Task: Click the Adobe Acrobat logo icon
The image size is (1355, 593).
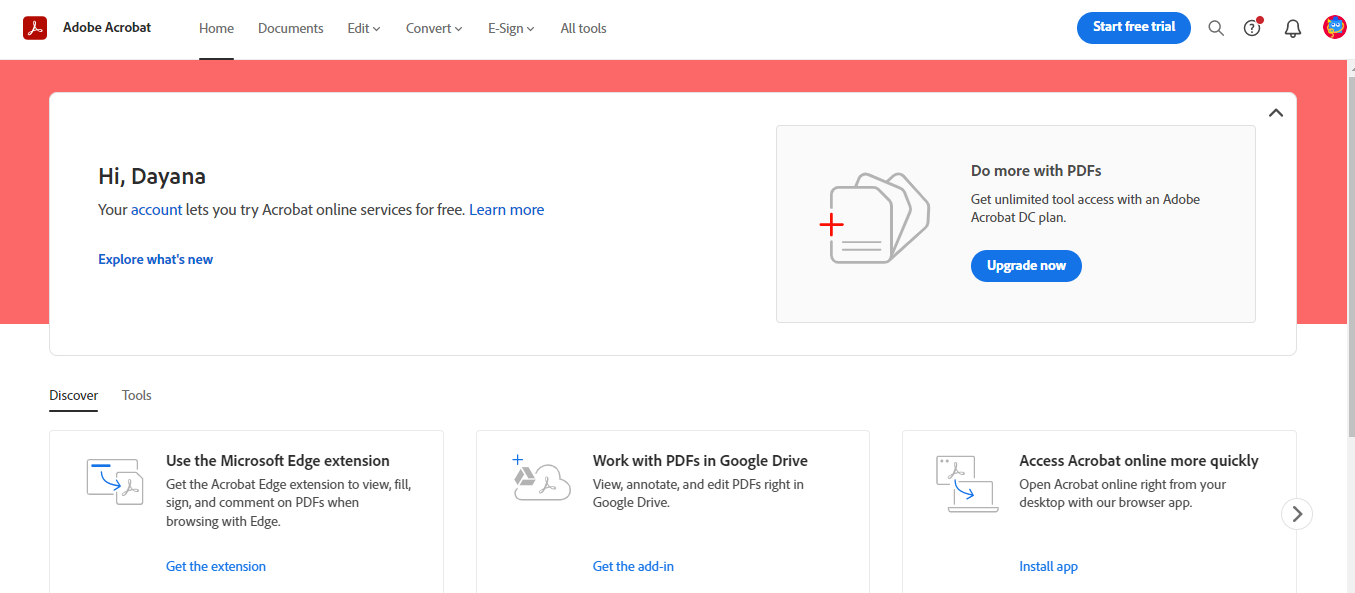Action: tap(36, 28)
